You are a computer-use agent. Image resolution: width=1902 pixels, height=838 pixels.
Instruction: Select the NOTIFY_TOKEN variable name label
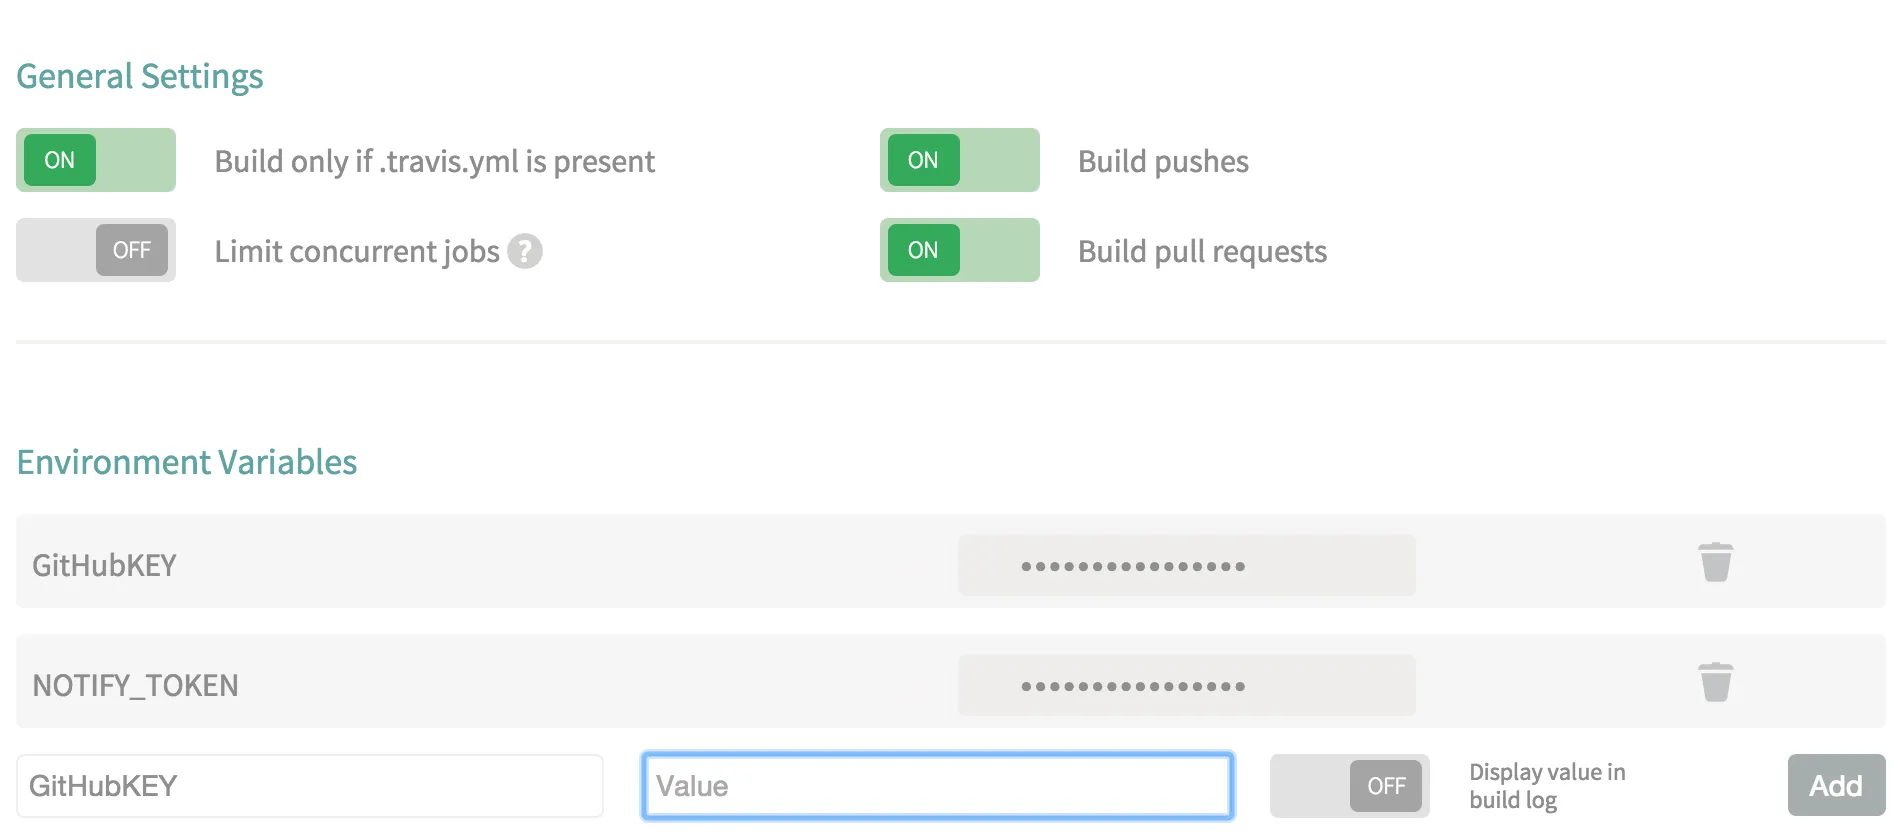click(x=135, y=686)
